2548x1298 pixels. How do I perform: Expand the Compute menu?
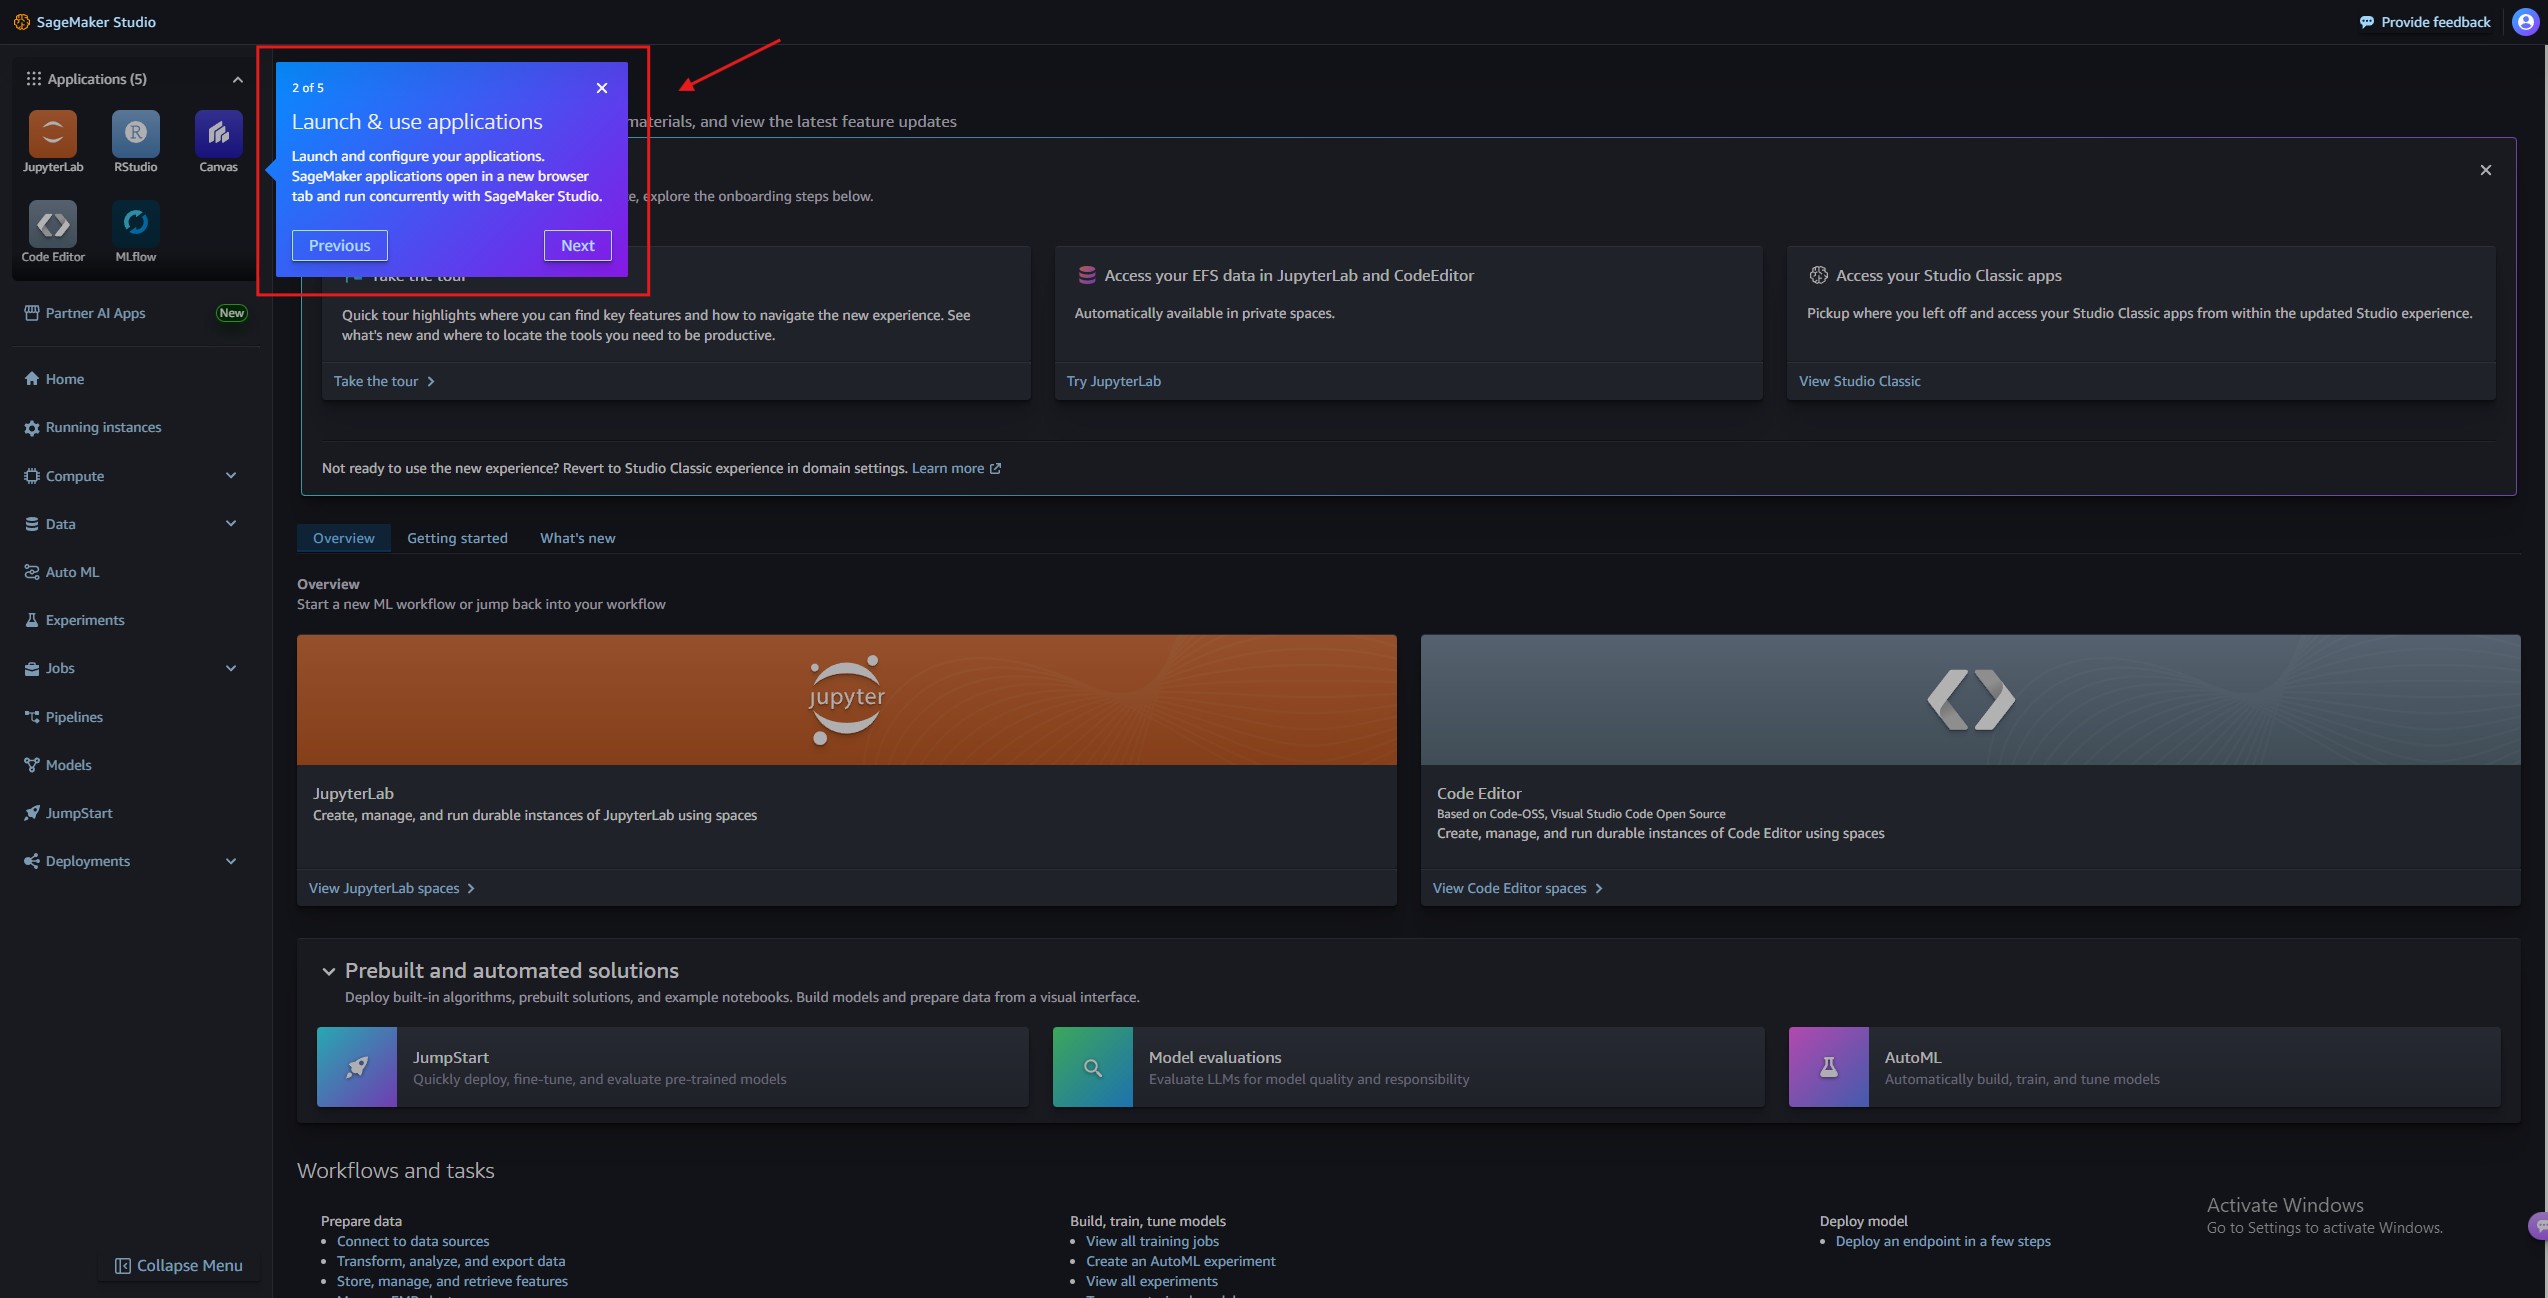click(x=231, y=476)
